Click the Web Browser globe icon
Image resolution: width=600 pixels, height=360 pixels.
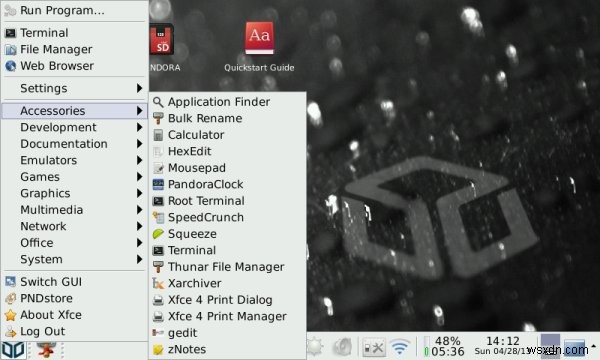pyautogui.click(x=10, y=66)
